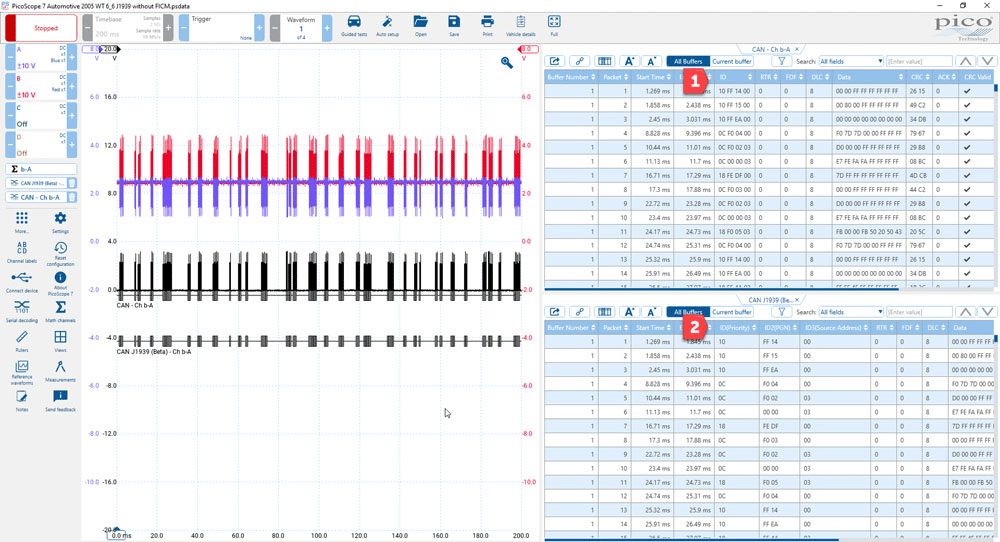Open the All fields search dropdown in the upper table
Viewport: 1000px width, 542px height.
tap(851, 61)
